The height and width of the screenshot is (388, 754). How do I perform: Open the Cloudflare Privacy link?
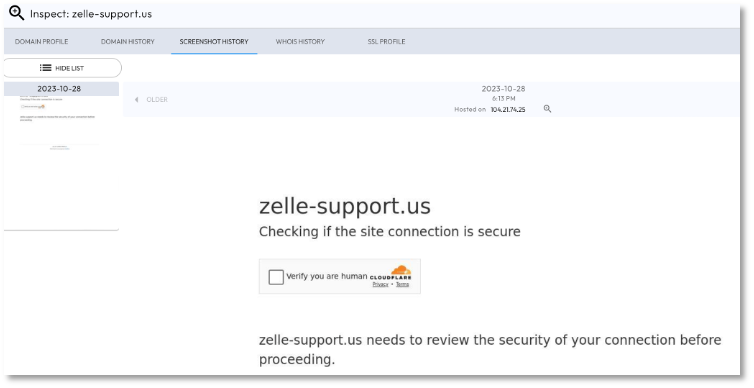pos(380,284)
